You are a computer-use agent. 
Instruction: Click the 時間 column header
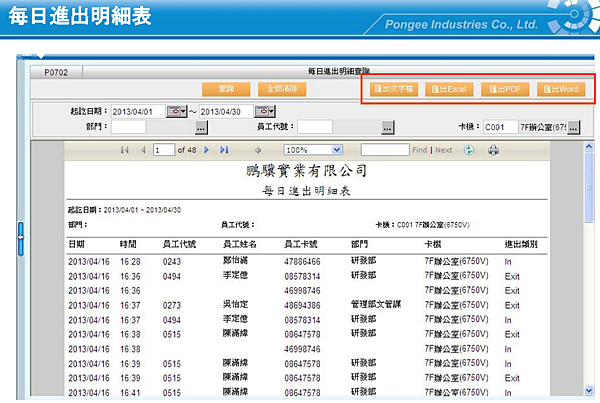(x=128, y=244)
